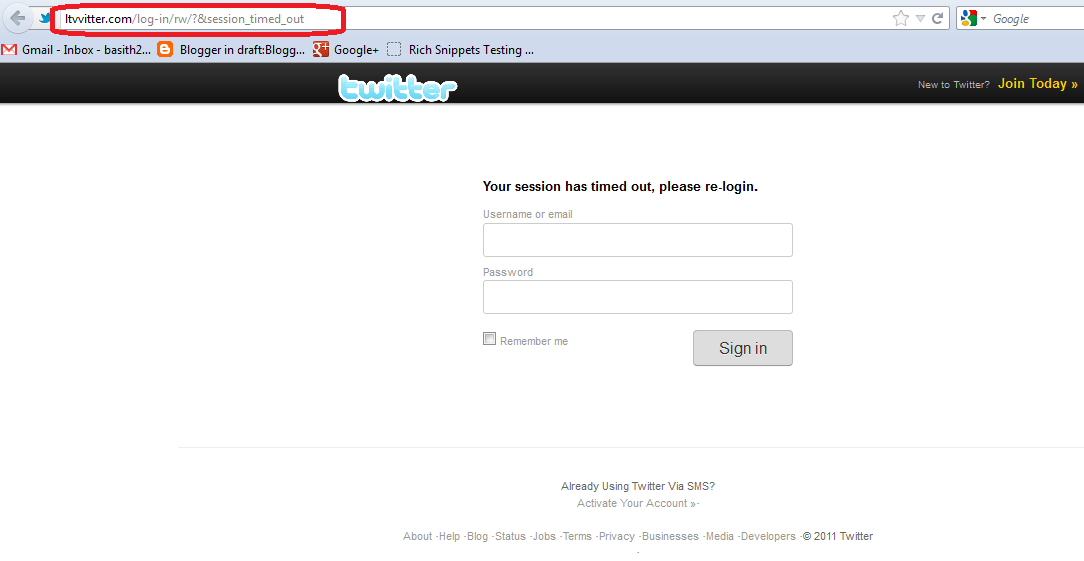Open the Developers footer link
Viewport: 1084px width, 561px height.
(x=768, y=536)
